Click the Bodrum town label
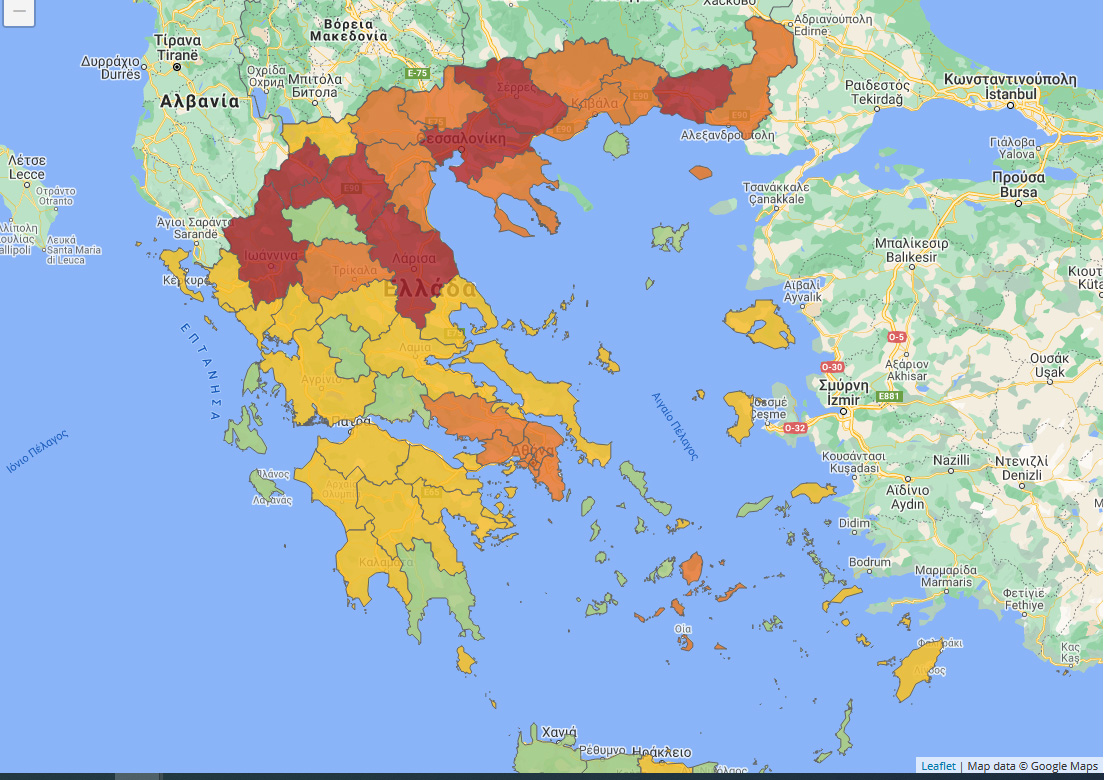The height and width of the screenshot is (780, 1104). [x=870, y=562]
